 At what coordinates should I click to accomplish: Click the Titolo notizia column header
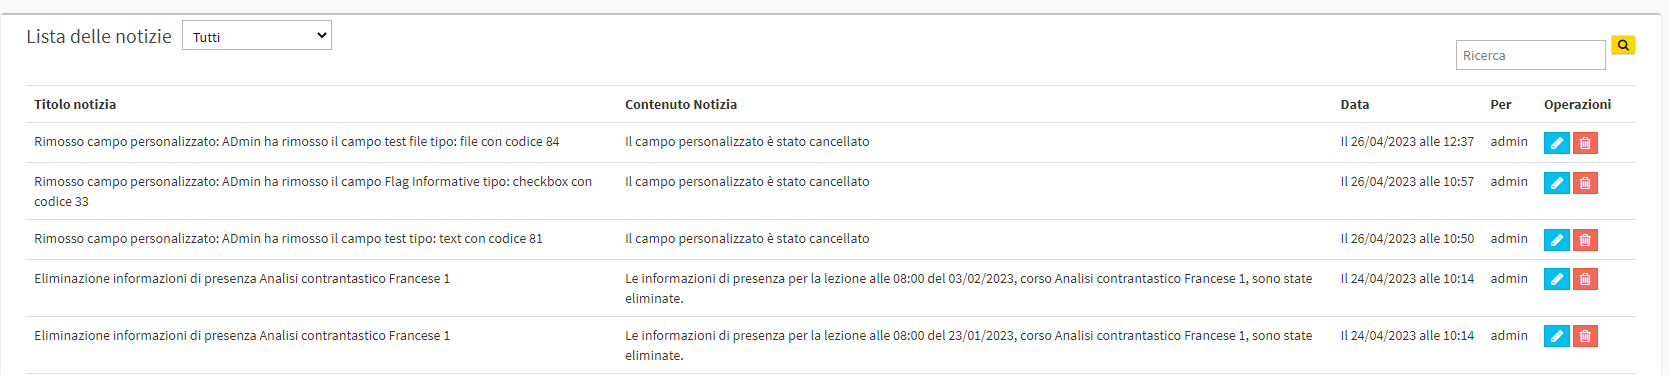pyautogui.click(x=75, y=104)
